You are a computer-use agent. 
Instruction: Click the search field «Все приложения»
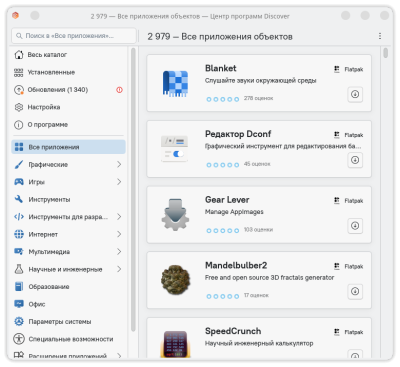click(74, 36)
